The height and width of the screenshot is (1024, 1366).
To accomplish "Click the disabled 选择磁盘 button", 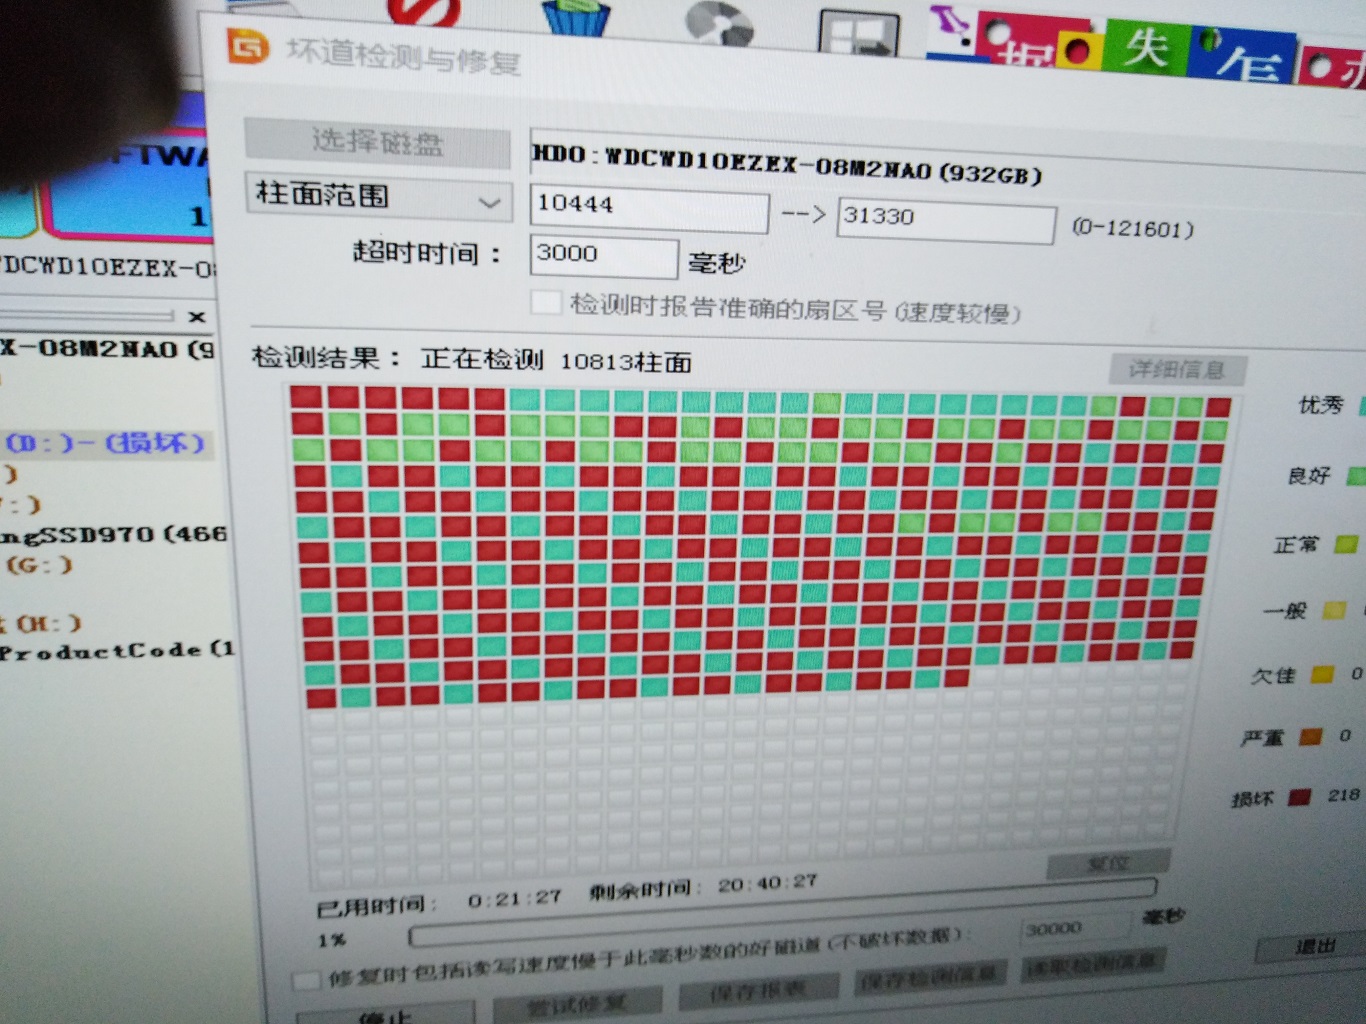I will pyautogui.click(x=377, y=143).
